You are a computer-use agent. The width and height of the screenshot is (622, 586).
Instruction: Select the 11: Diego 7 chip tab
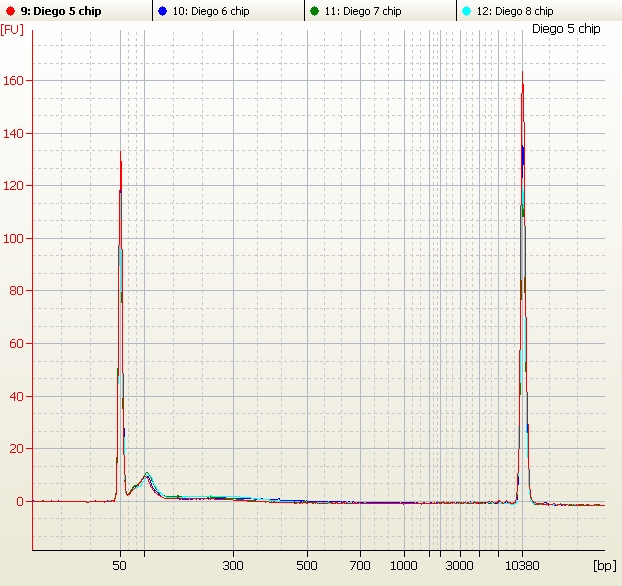point(363,11)
